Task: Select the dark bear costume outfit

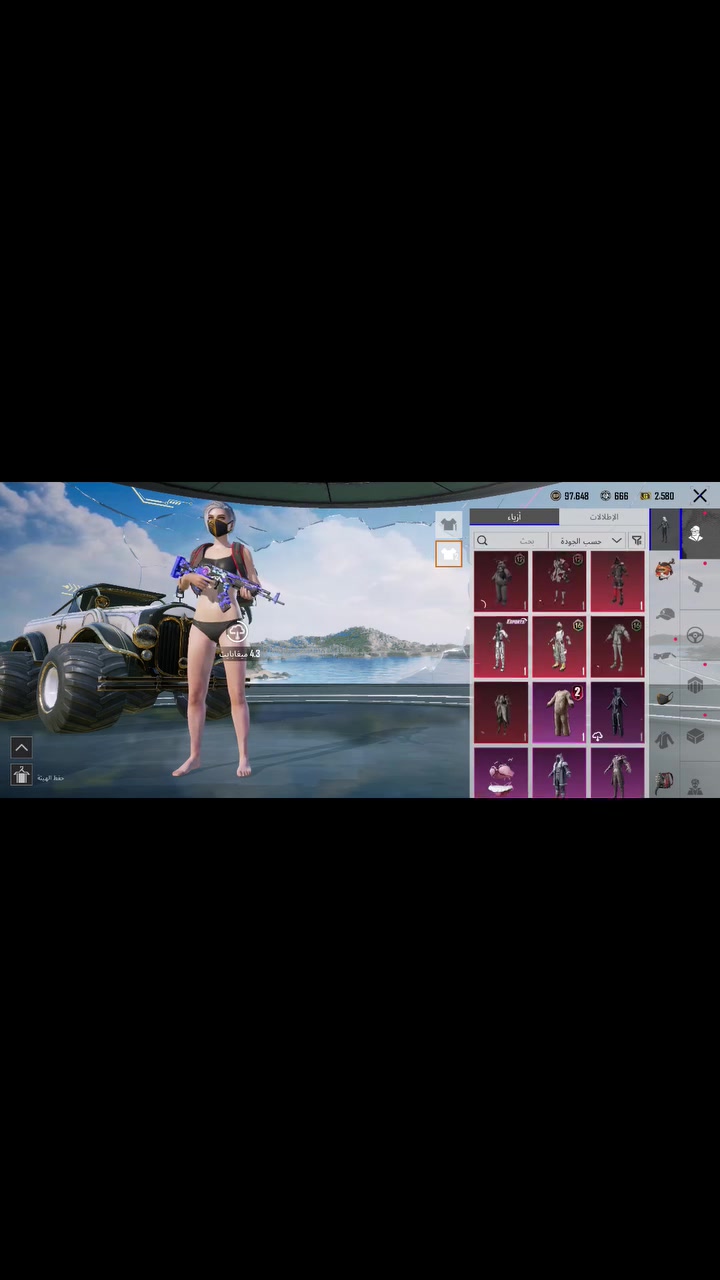Action: pyautogui.click(x=501, y=580)
